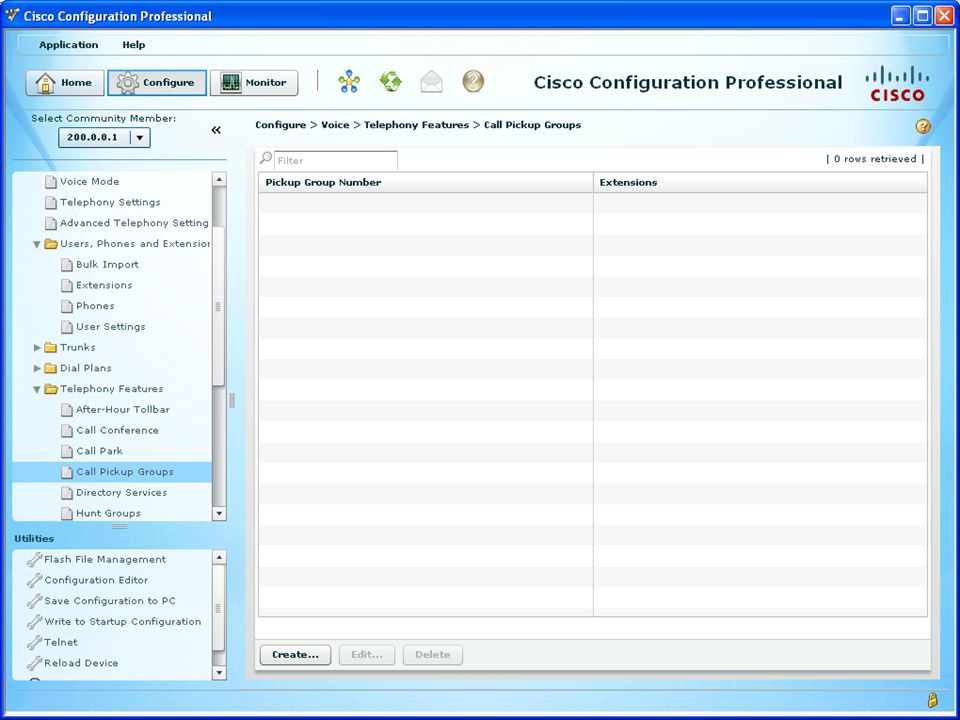
Task: Sort by Extensions column header
Action: [x=760, y=182]
